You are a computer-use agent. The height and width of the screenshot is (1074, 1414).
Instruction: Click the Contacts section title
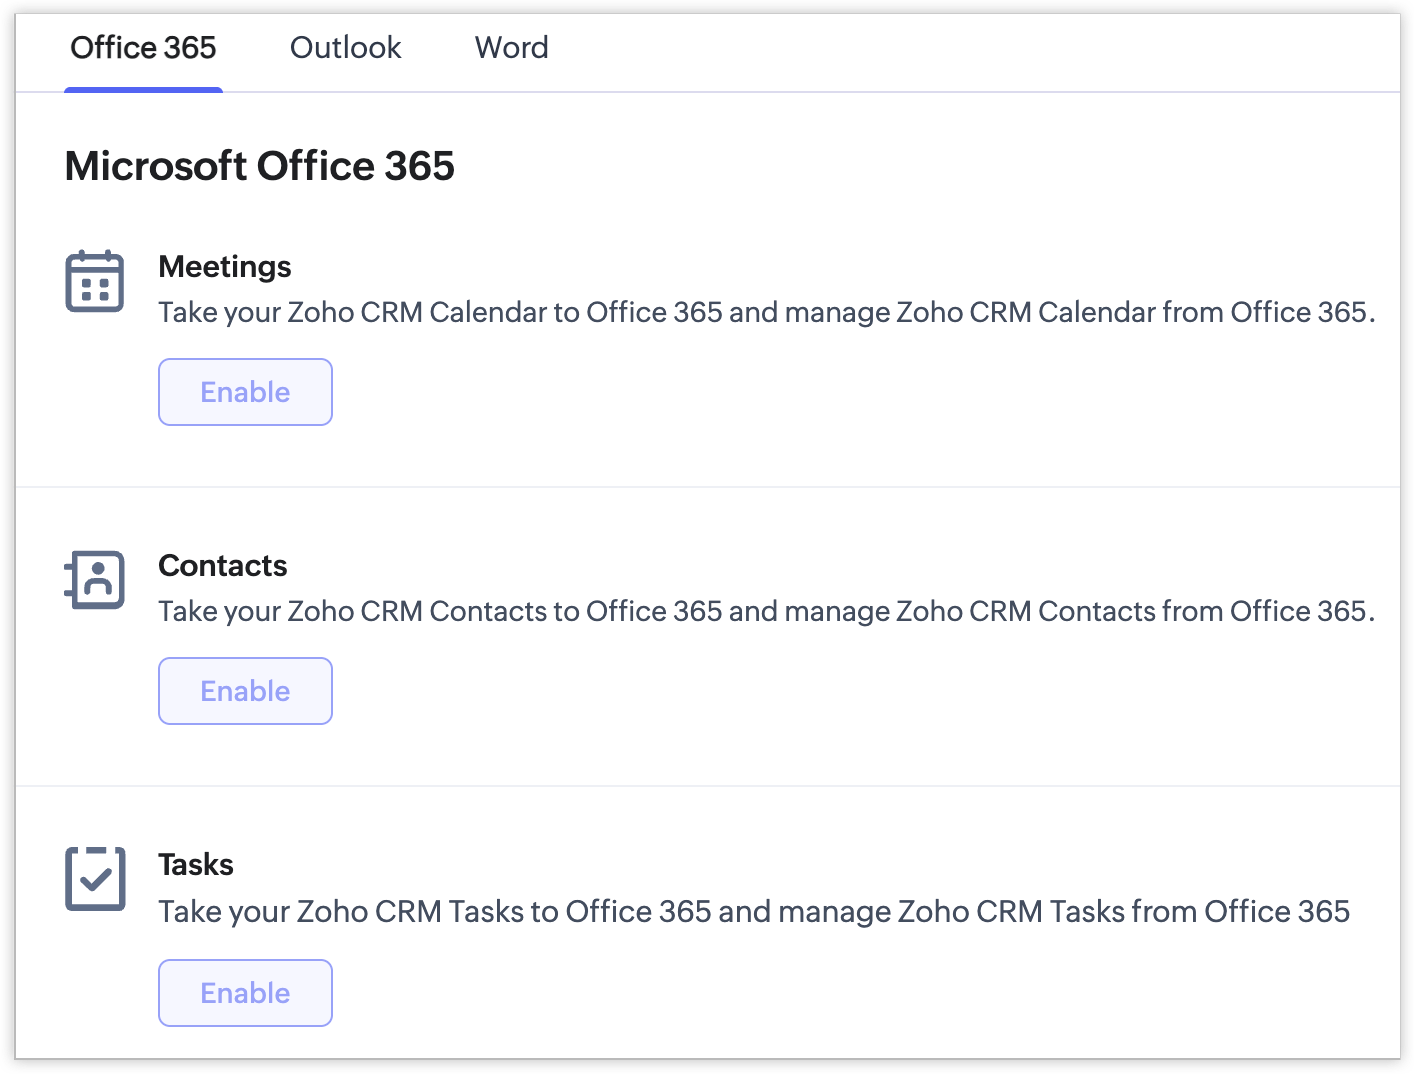223,566
